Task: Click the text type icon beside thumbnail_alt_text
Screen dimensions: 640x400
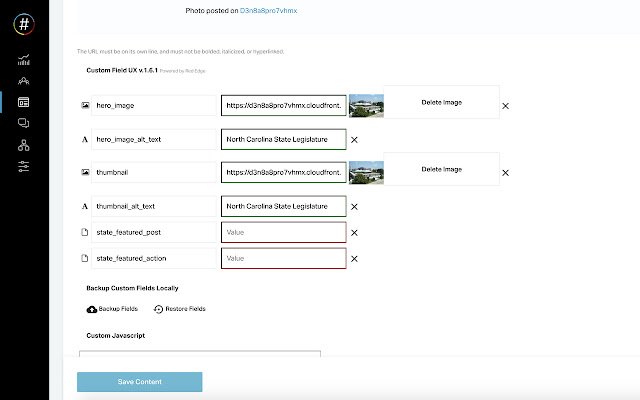Action: (85, 207)
